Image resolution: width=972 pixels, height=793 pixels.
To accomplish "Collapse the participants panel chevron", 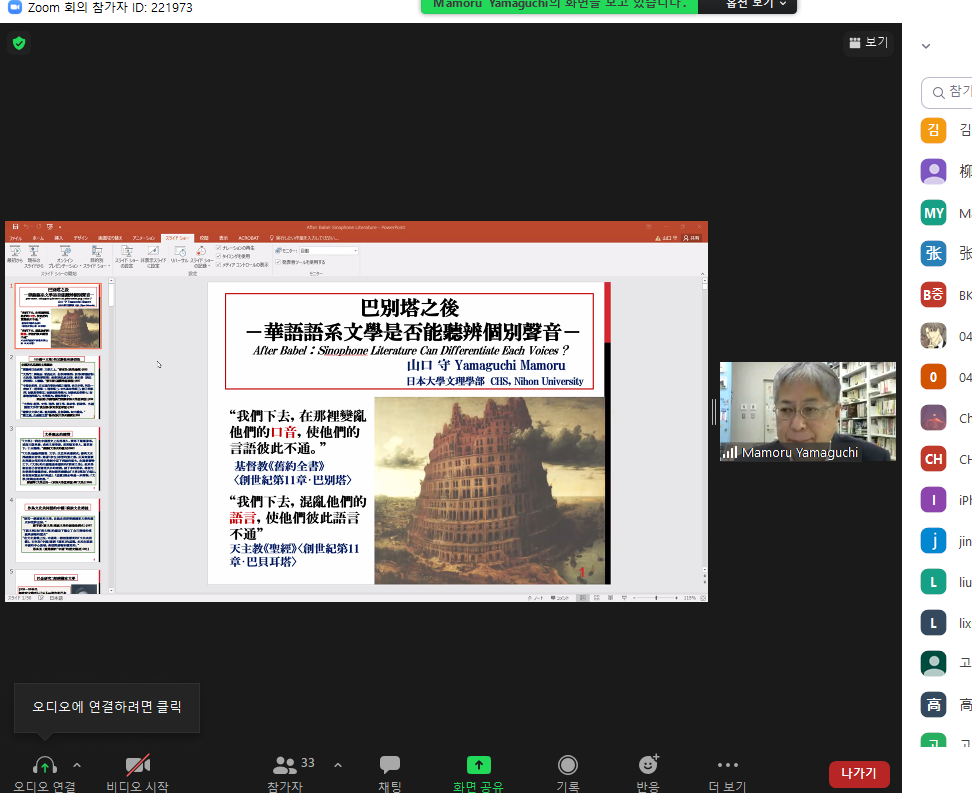I will (926, 46).
